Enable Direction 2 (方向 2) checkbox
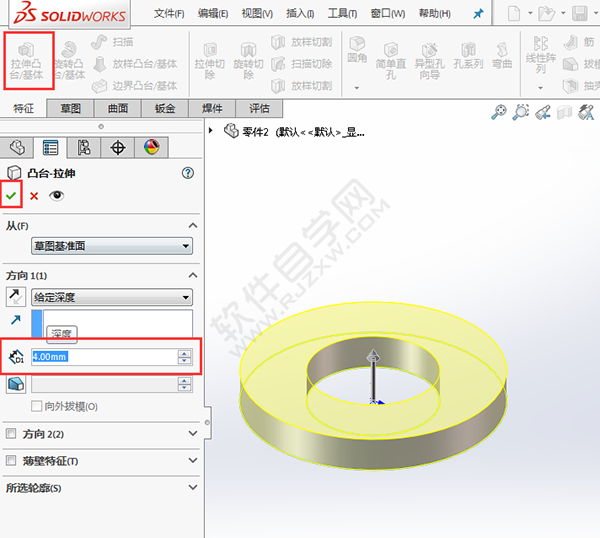 coord(11,434)
